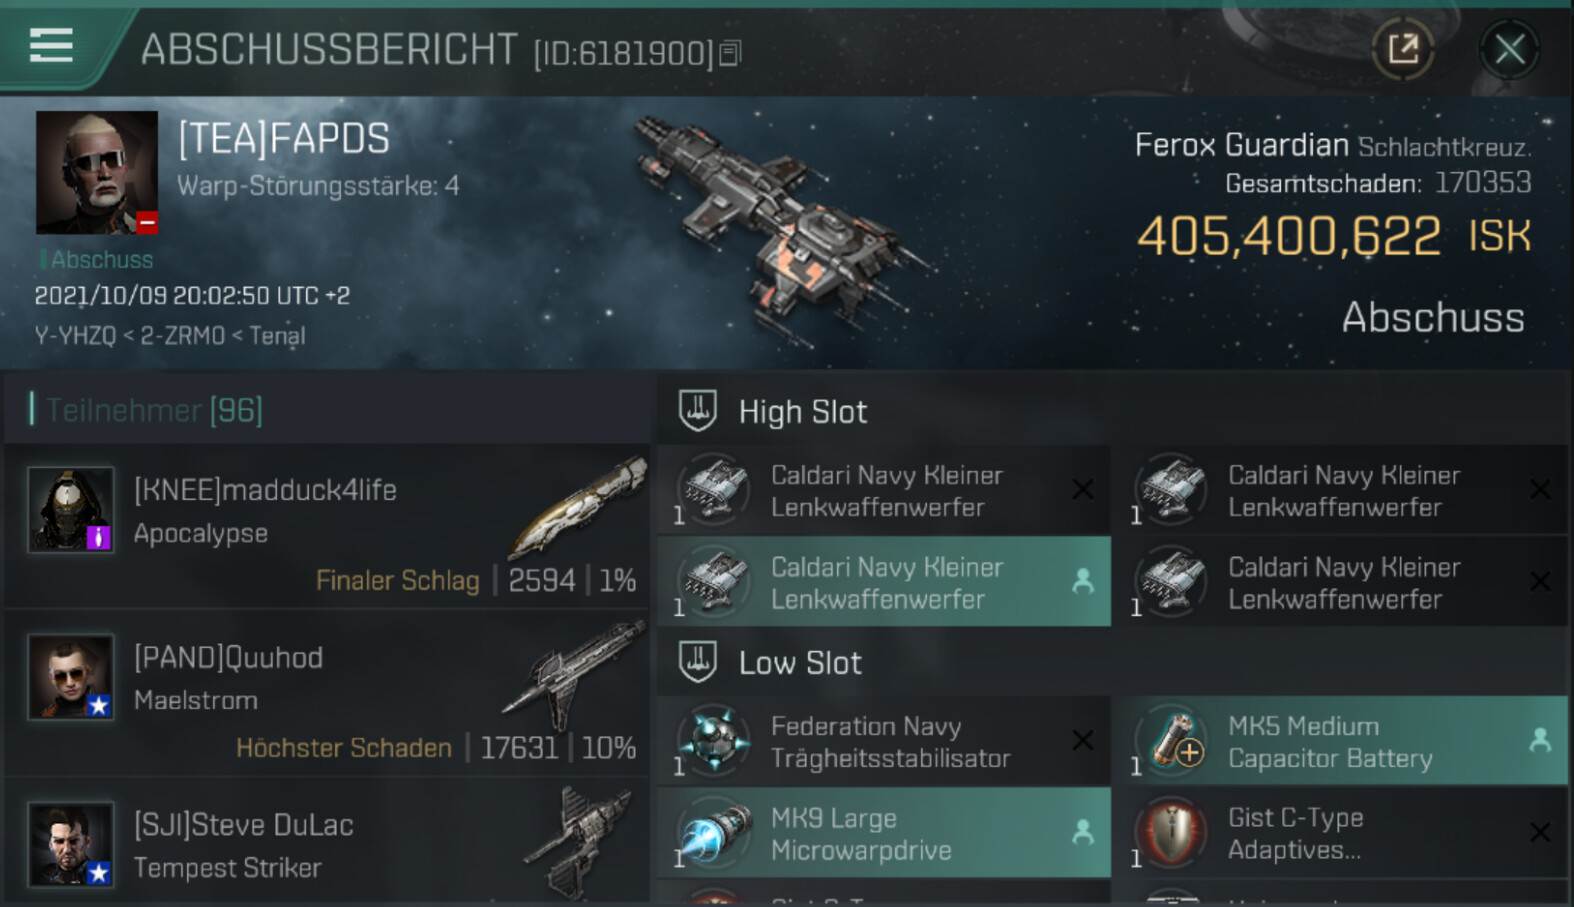The height and width of the screenshot is (907, 1574).
Task: Click the Teilnehmer [96] header
Action: point(146,410)
